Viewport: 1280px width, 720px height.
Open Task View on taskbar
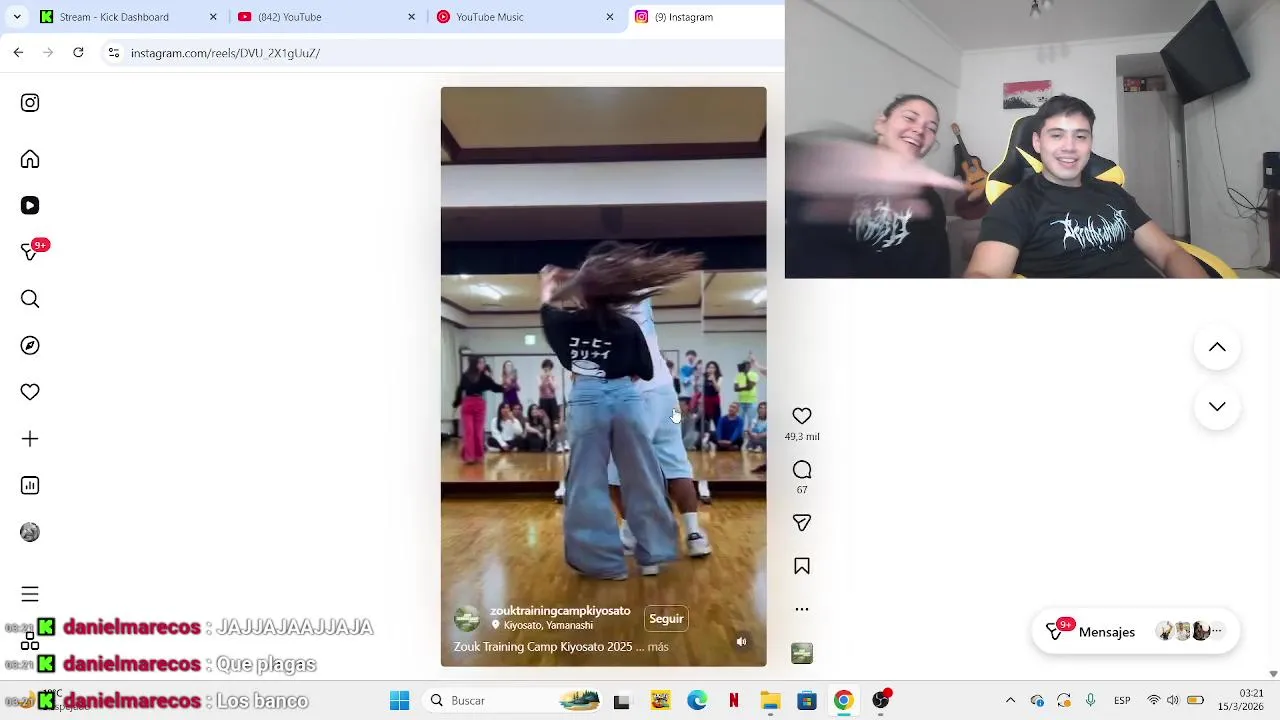coord(621,701)
